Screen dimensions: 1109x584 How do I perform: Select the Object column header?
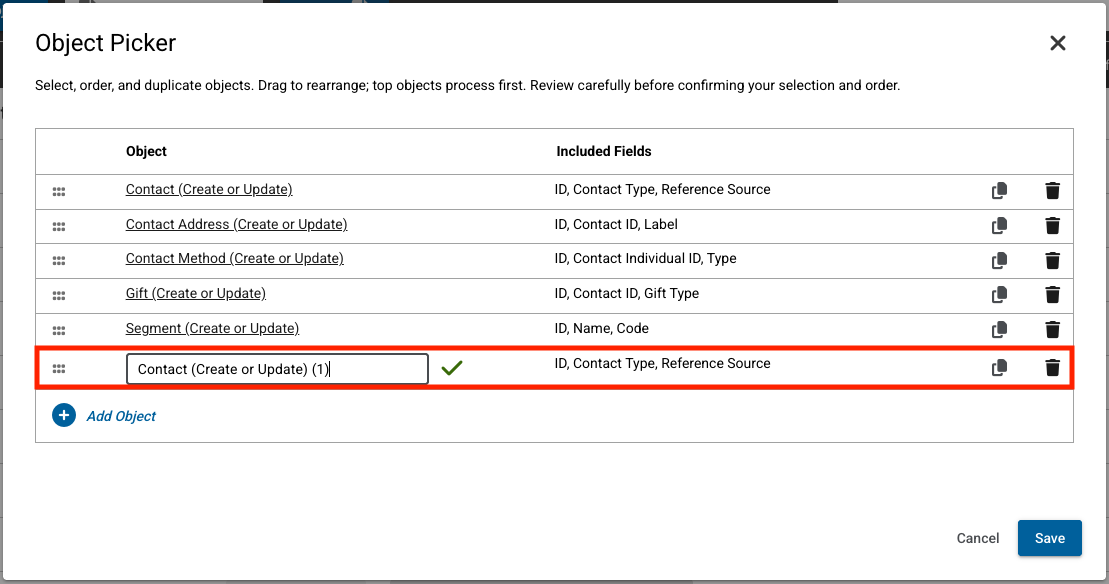point(146,151)
